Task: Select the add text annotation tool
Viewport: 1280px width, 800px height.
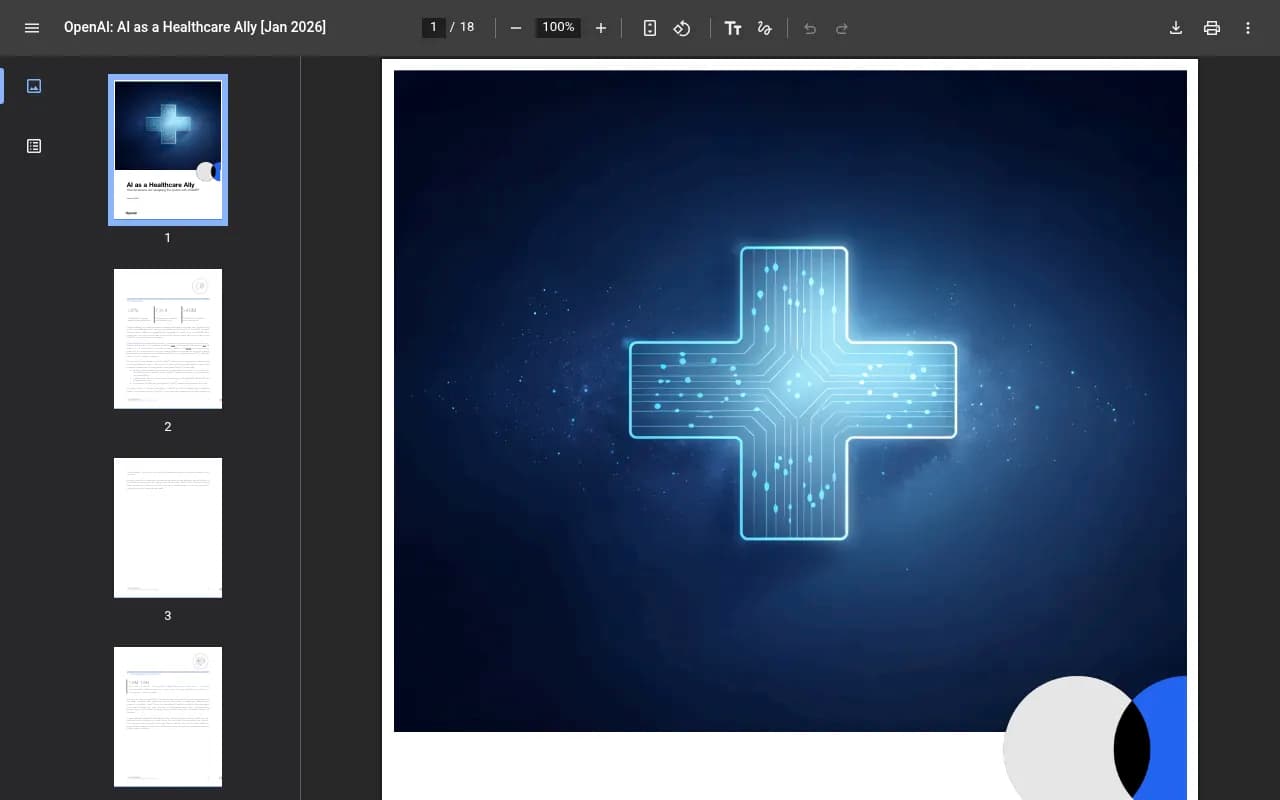Action: pyautogui.click(x=733, y=28)
